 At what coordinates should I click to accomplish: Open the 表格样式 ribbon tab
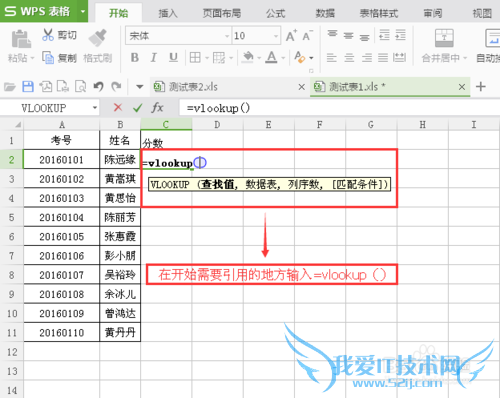379,13
